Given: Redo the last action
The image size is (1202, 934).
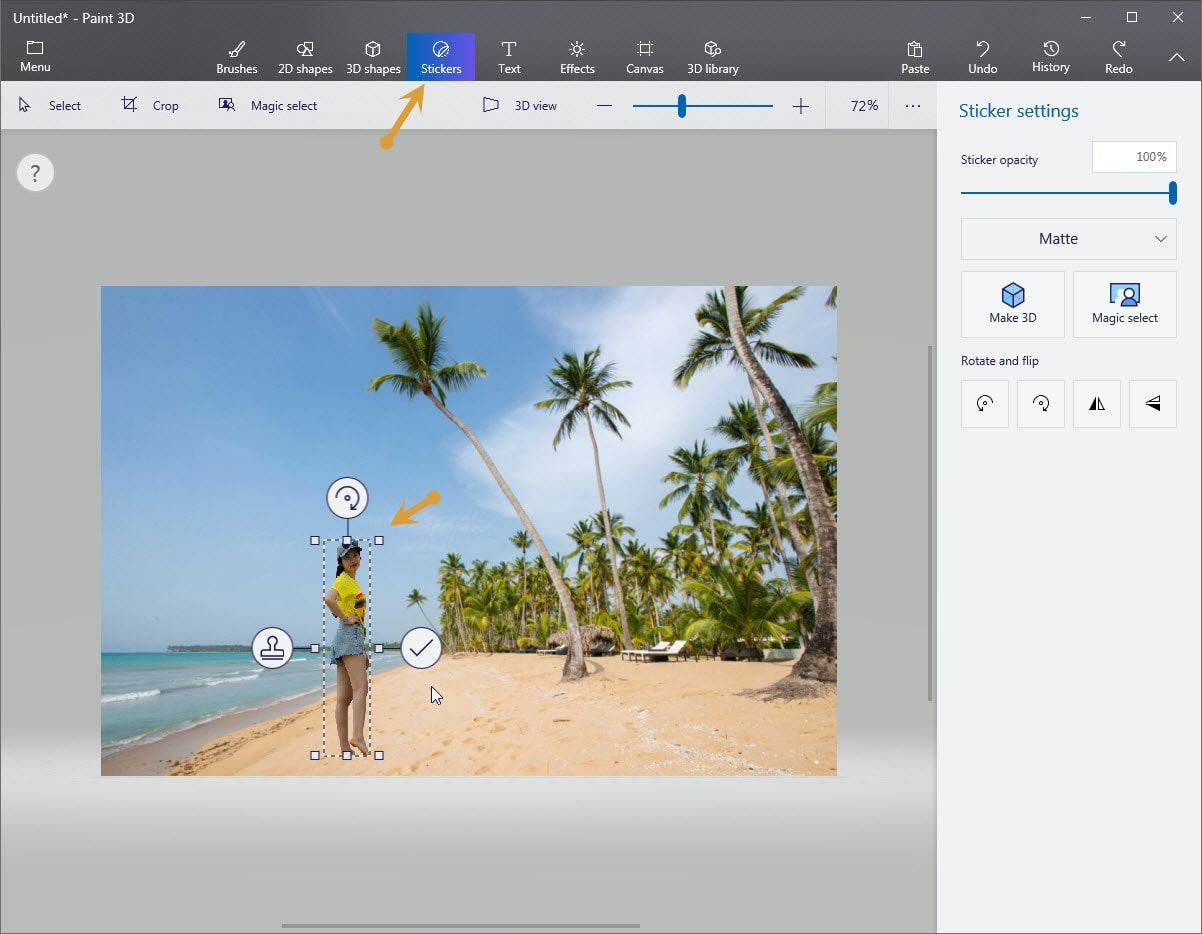Looking at the screenshot, I should (1119, 57).
